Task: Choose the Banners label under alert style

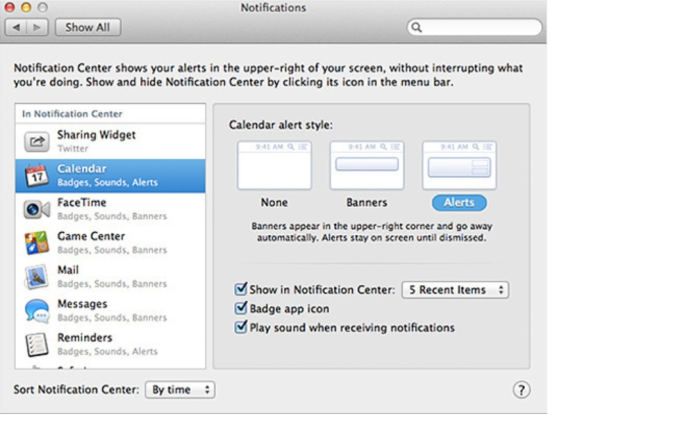Action: tap(367, 202)
